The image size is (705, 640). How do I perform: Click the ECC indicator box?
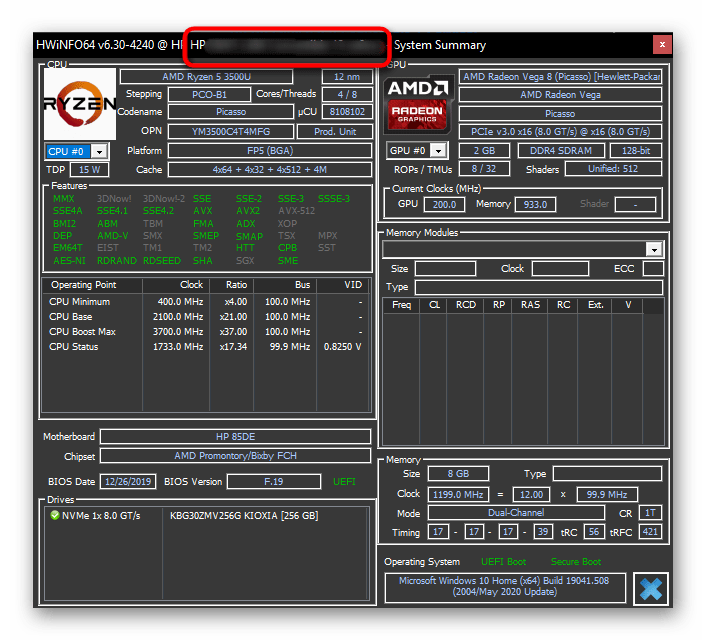click(x=653, y=269)
